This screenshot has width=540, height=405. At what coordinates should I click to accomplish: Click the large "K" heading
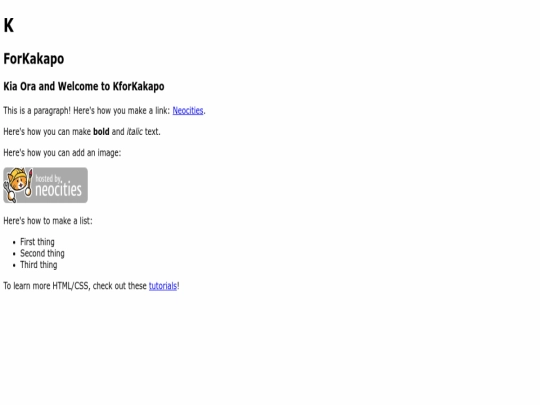pyautogui.click(x=9, y=25)
